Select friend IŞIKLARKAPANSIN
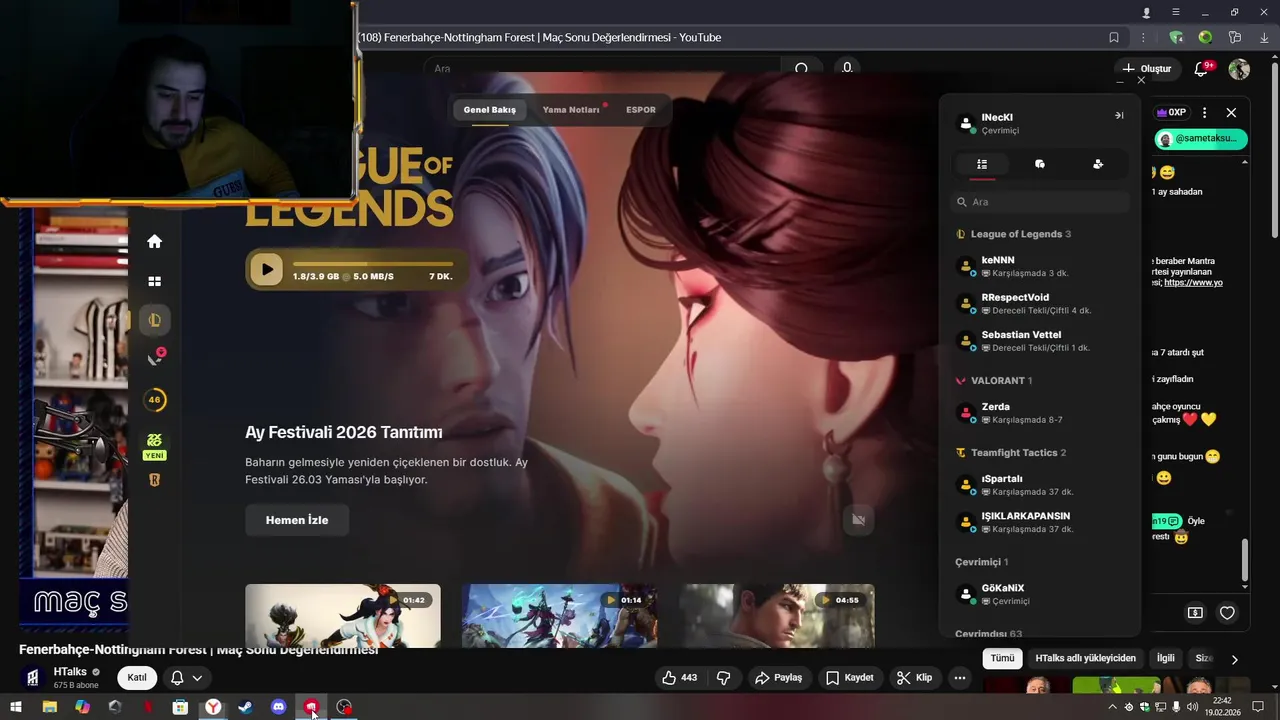1280x720 pixels. click(1040, 522)
